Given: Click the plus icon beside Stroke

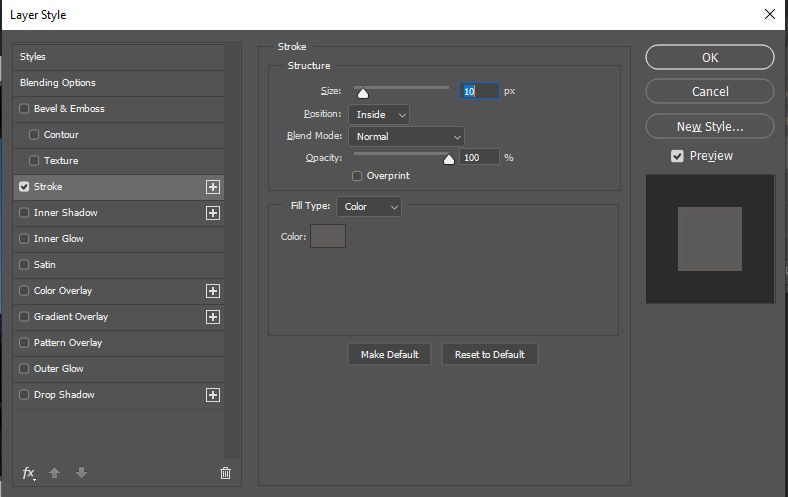Looking at the screenshot, I should [x=213, y=187].
